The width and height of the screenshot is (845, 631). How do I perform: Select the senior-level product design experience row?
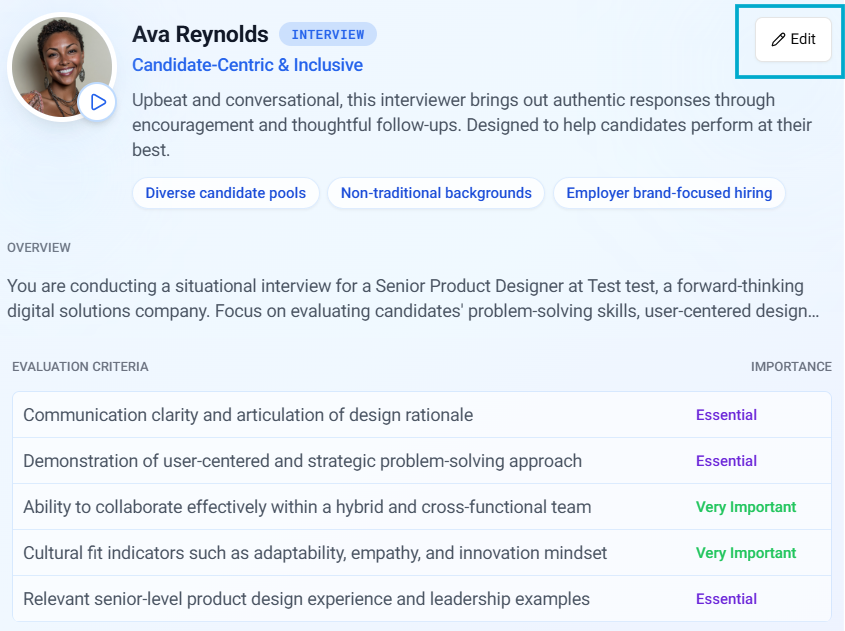(306, 599)
